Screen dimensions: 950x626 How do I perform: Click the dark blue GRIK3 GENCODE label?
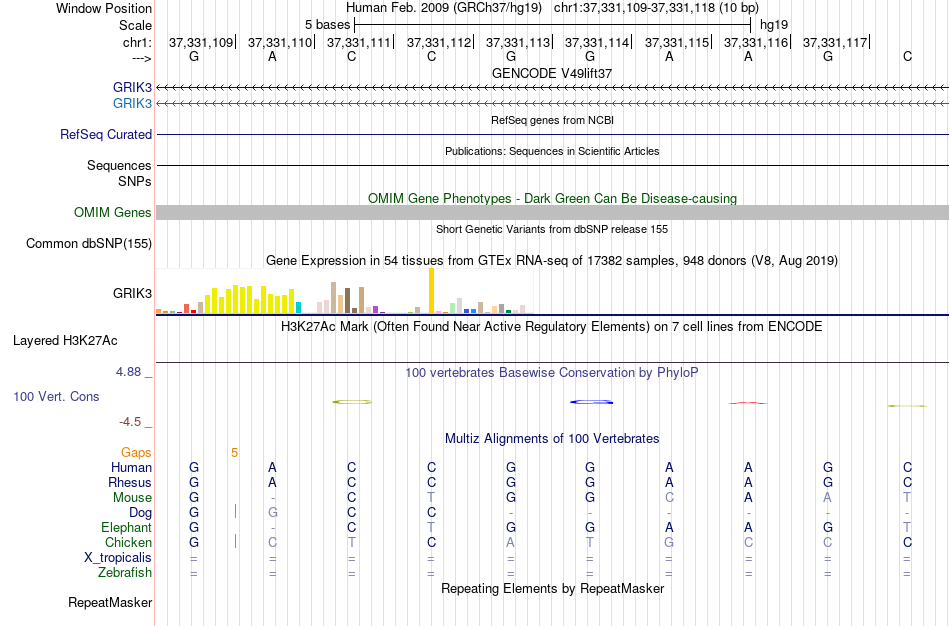(132, 87)
